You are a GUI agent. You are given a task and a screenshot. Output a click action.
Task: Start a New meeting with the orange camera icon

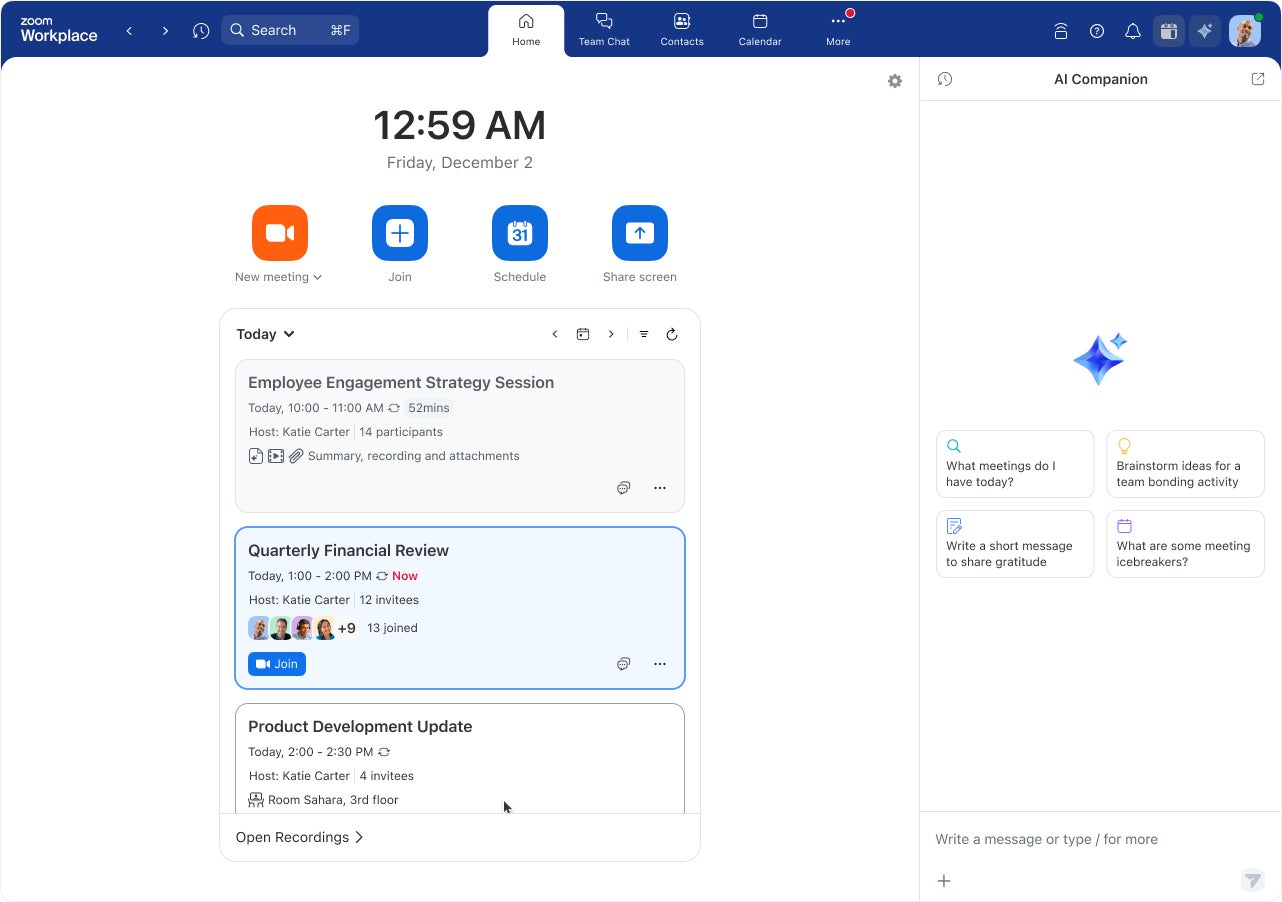[280, 233]
